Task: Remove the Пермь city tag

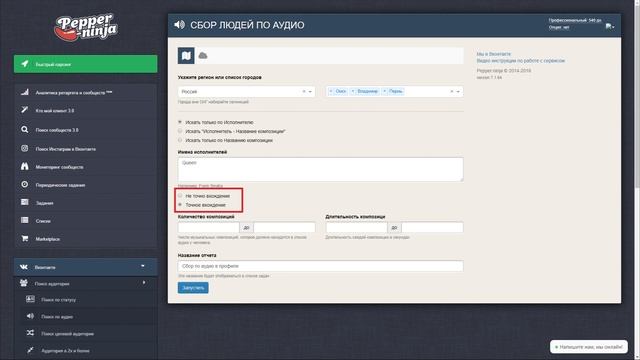Action: click(384, 91)
